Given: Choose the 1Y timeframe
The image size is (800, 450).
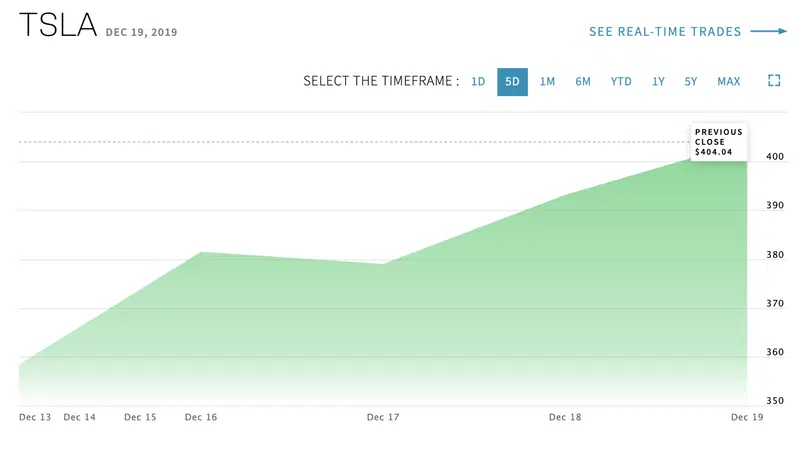Looking at the screenshot, I should point(658,82).
